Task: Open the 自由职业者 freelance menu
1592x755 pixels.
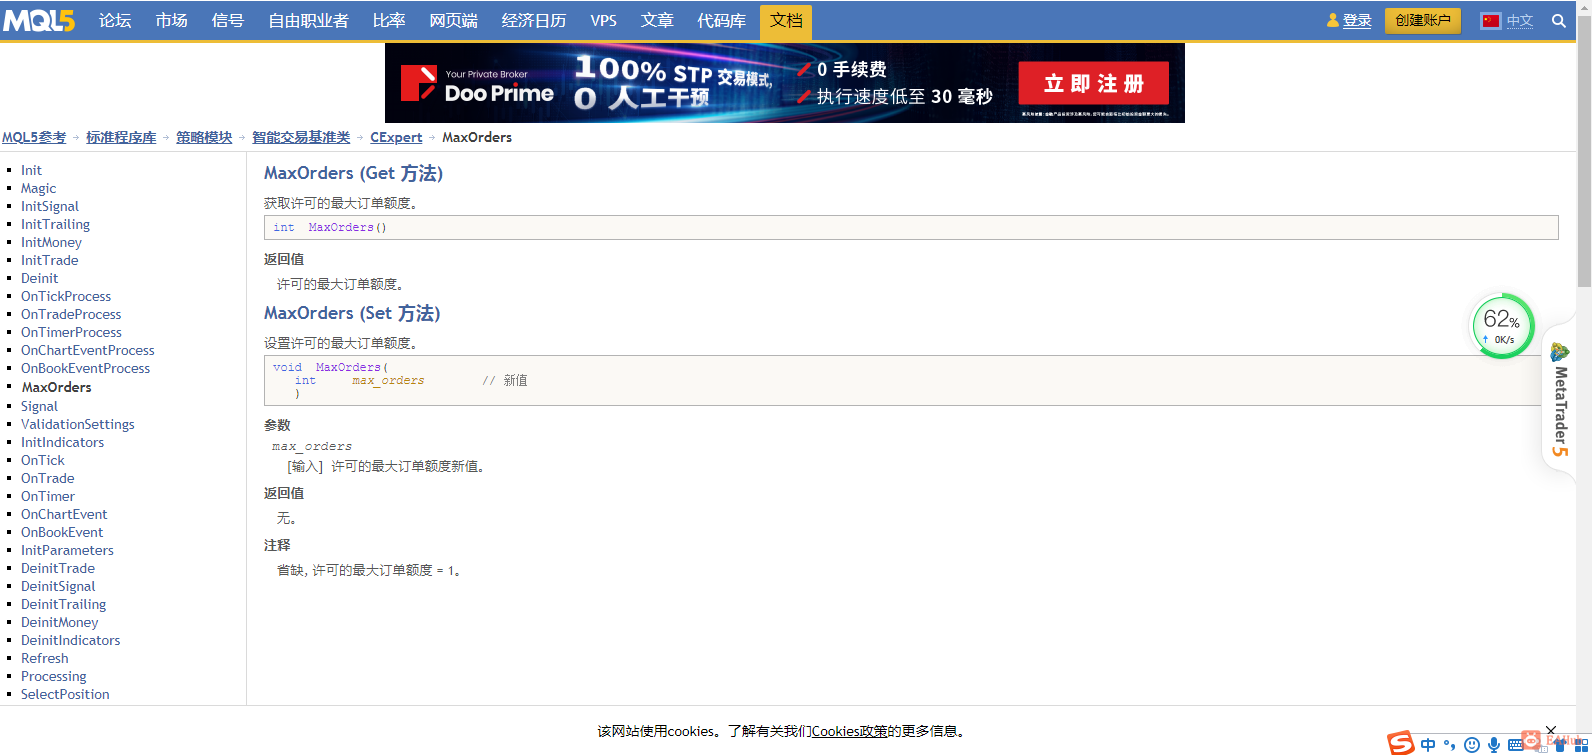Action: tap(308, 21)
